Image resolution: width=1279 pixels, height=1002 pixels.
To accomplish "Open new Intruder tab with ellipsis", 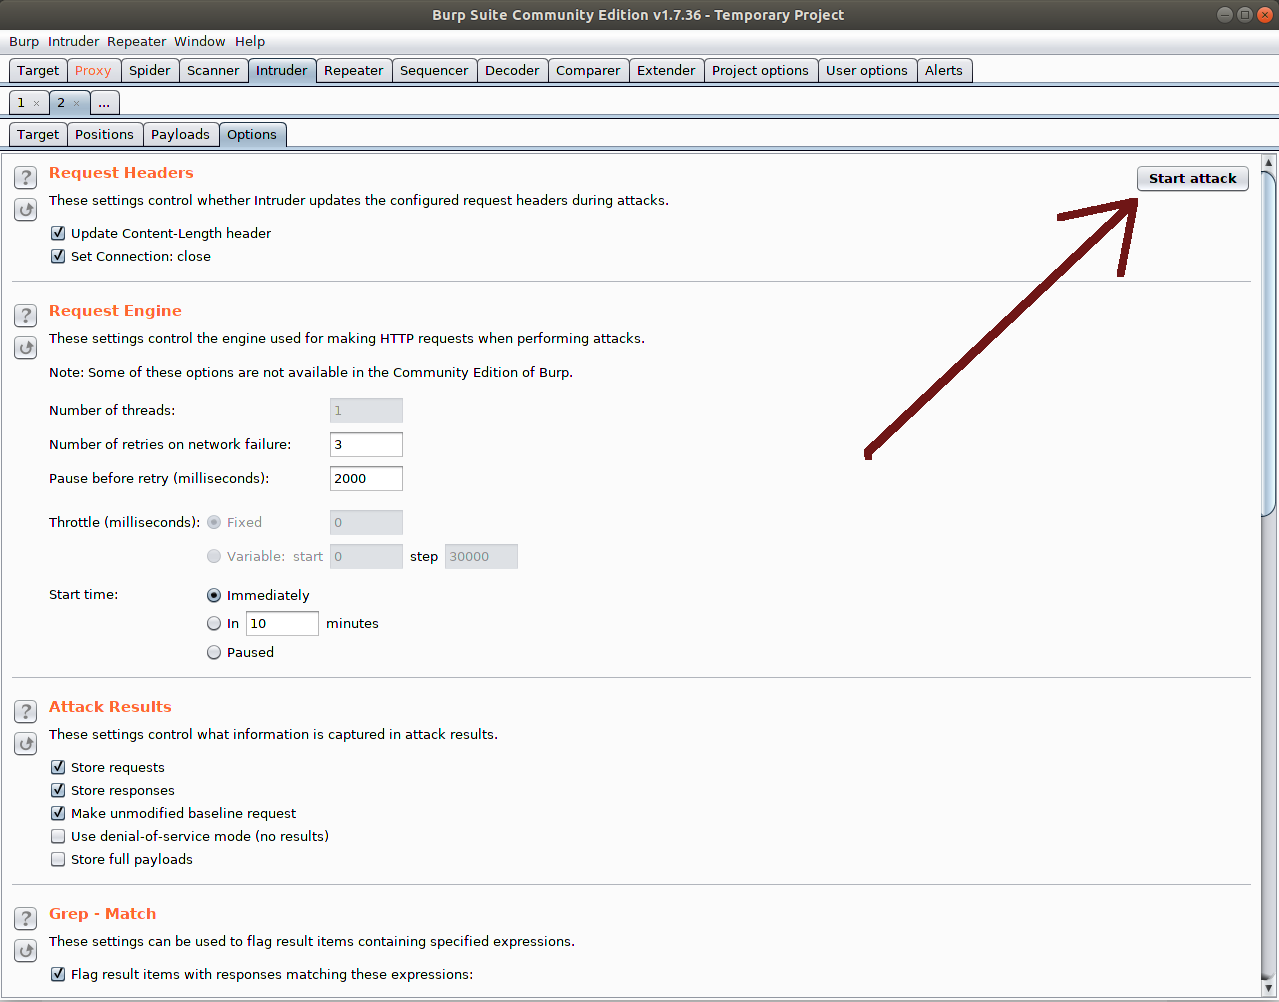I will pyautogui.click(x=104, y=103).
